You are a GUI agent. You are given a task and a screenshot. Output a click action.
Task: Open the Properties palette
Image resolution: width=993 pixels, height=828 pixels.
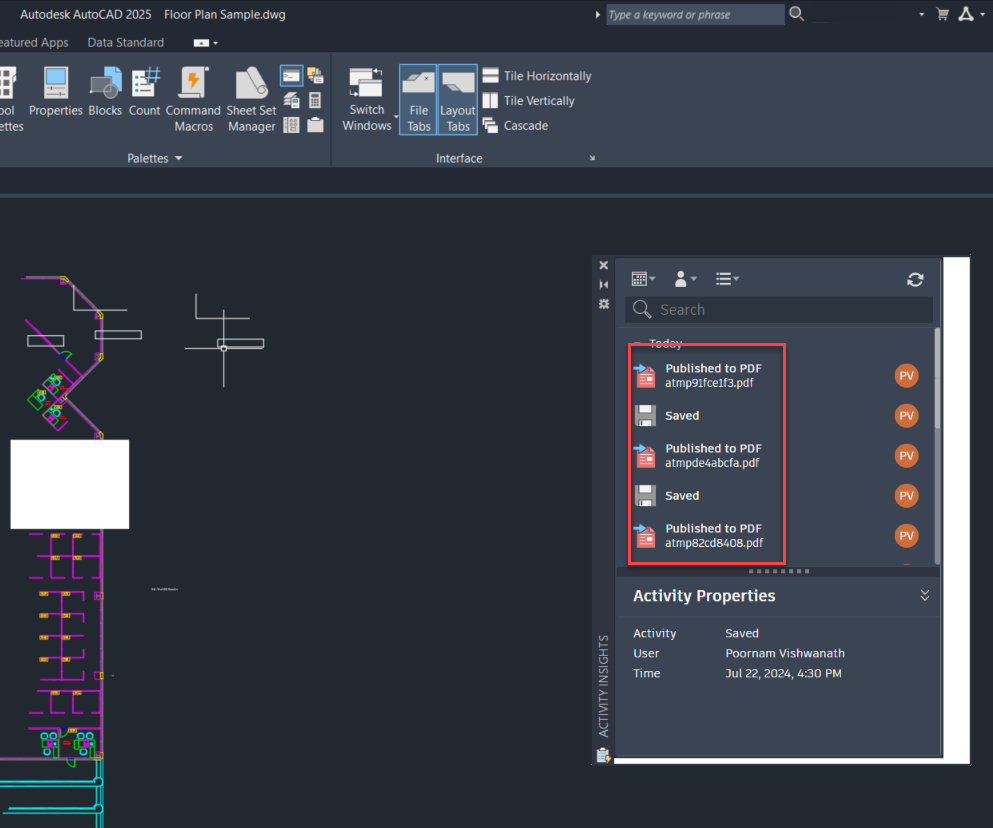coord(55,89)
